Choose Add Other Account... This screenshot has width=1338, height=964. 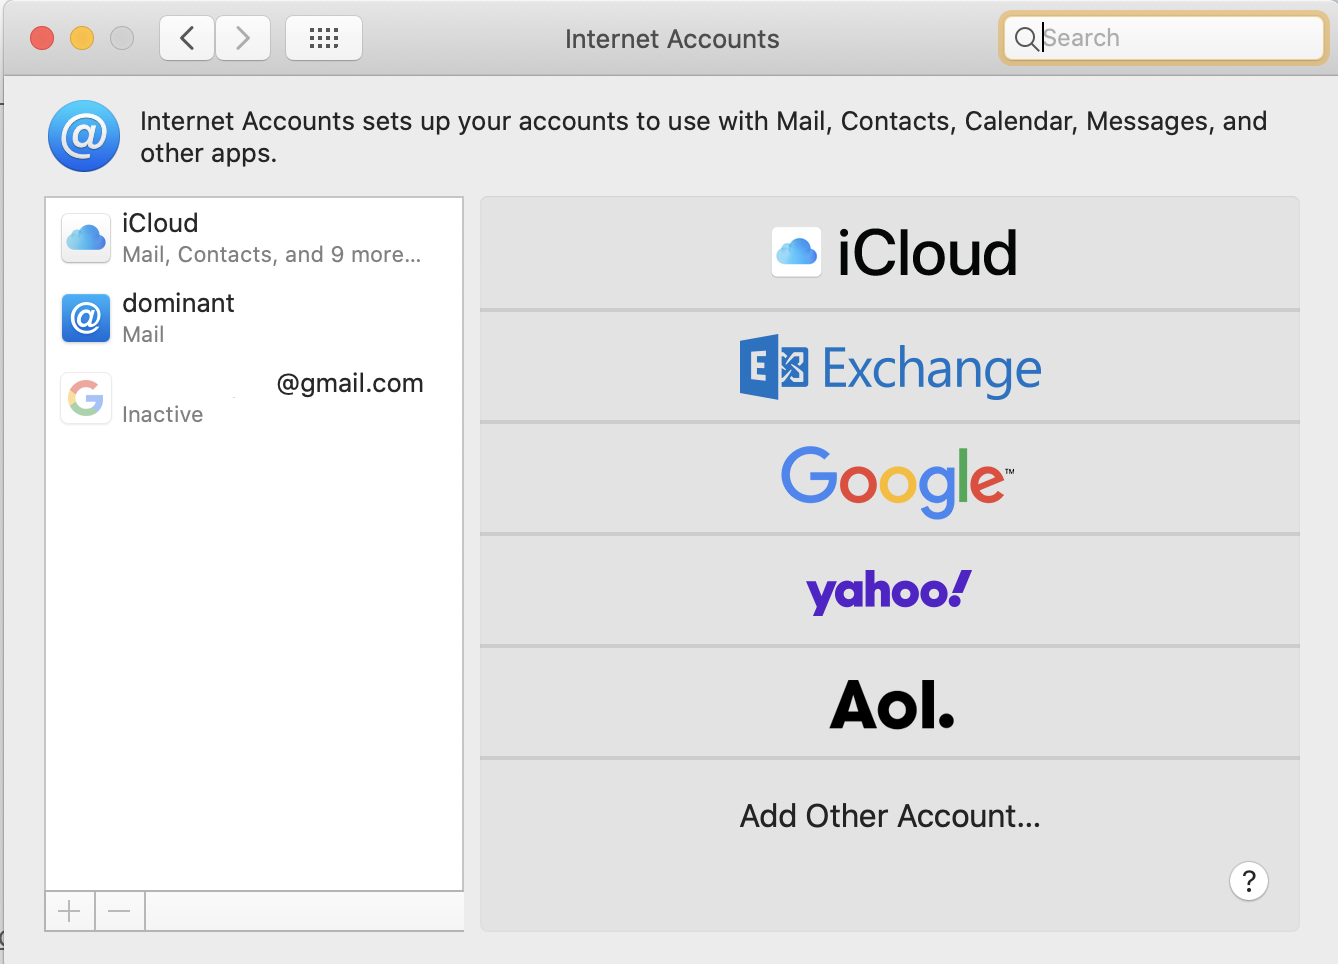[x=890, y=816]
